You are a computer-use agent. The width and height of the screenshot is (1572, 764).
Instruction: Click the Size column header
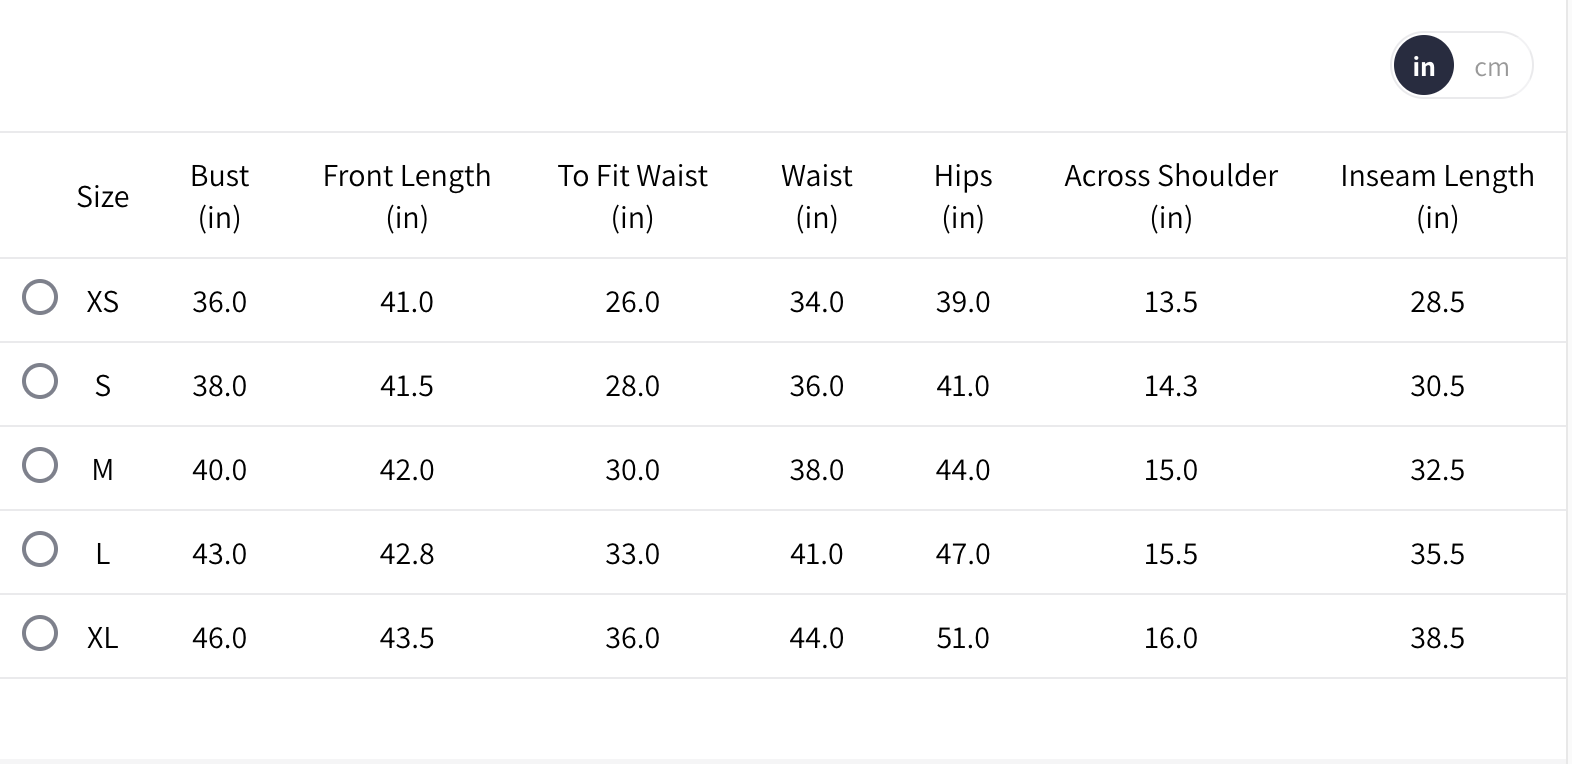pos(102,196)
